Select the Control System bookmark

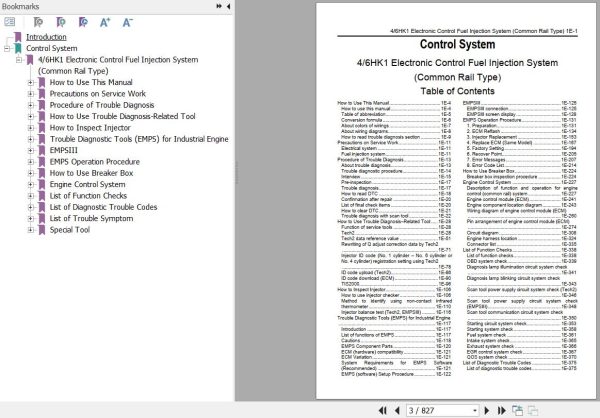pos(52,48)
